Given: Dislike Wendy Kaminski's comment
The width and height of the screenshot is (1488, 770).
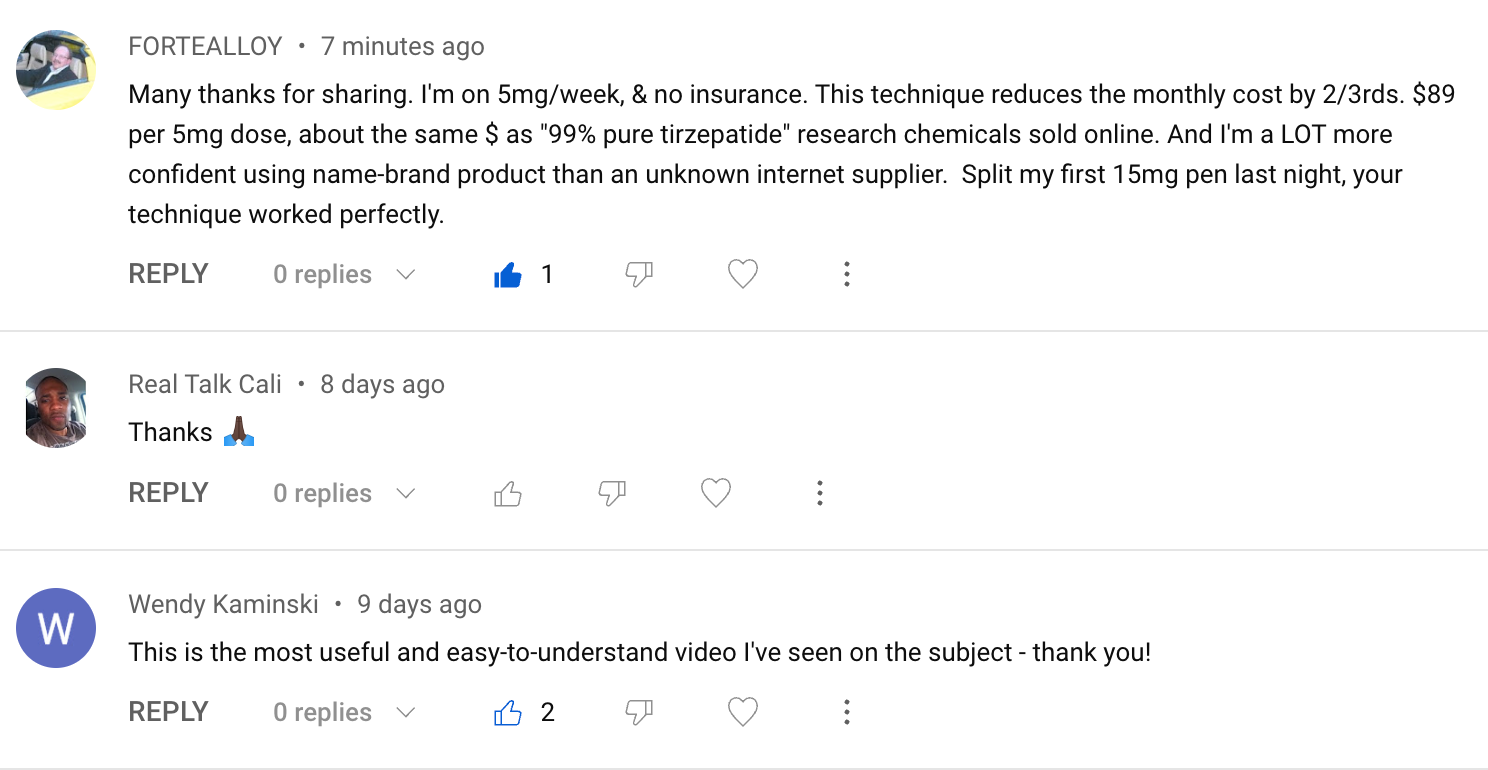Looking at the screenshot, I should tap(639, 712).
